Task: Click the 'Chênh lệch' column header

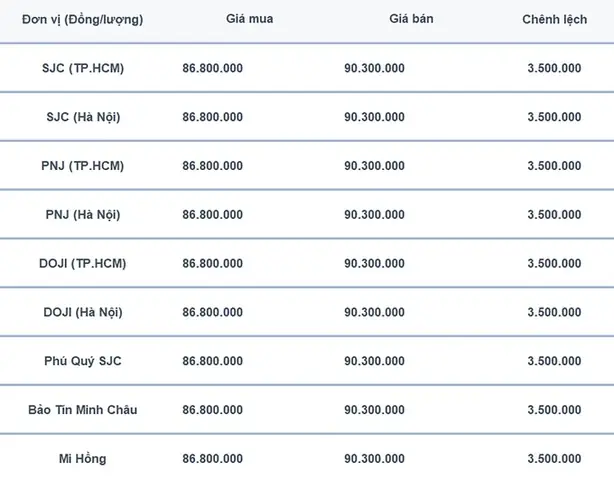Action: coord(554,19)
